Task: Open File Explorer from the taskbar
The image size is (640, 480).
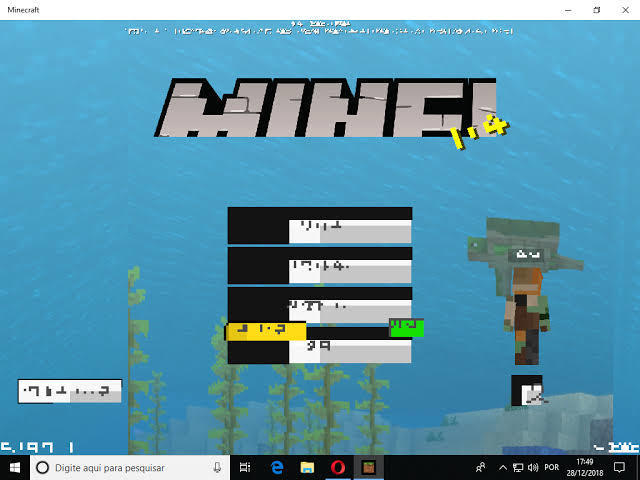Action: coord(307,467)
